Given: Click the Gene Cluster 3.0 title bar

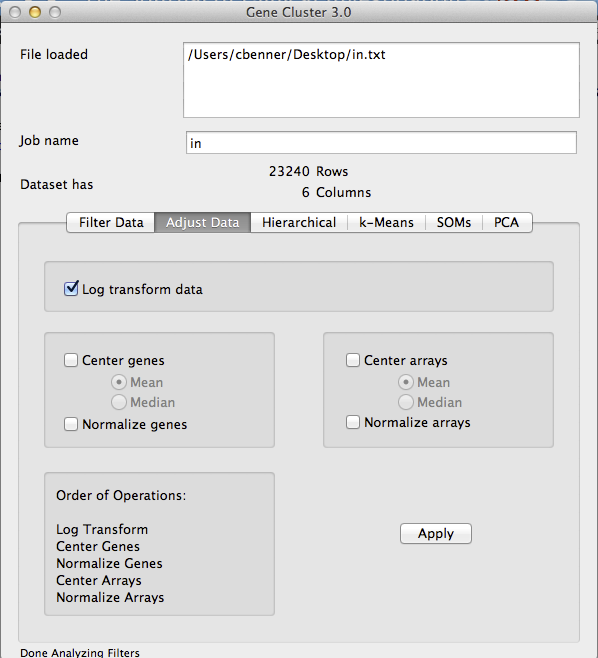Looking at the screenshot, I should (x=298, y=12).
